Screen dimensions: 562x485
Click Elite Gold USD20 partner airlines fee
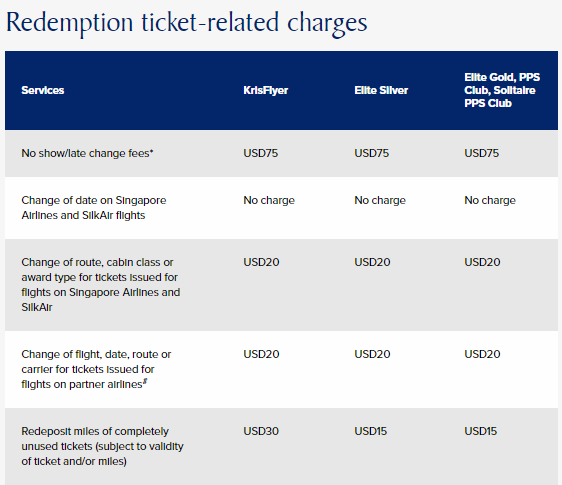pyautogui.click(x=482, y=355)
